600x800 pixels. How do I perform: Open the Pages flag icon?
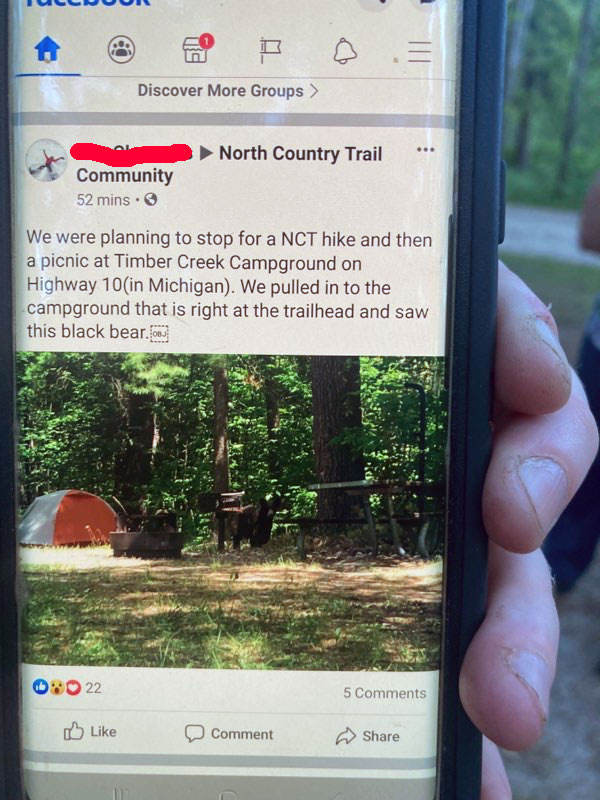point(270,51)
